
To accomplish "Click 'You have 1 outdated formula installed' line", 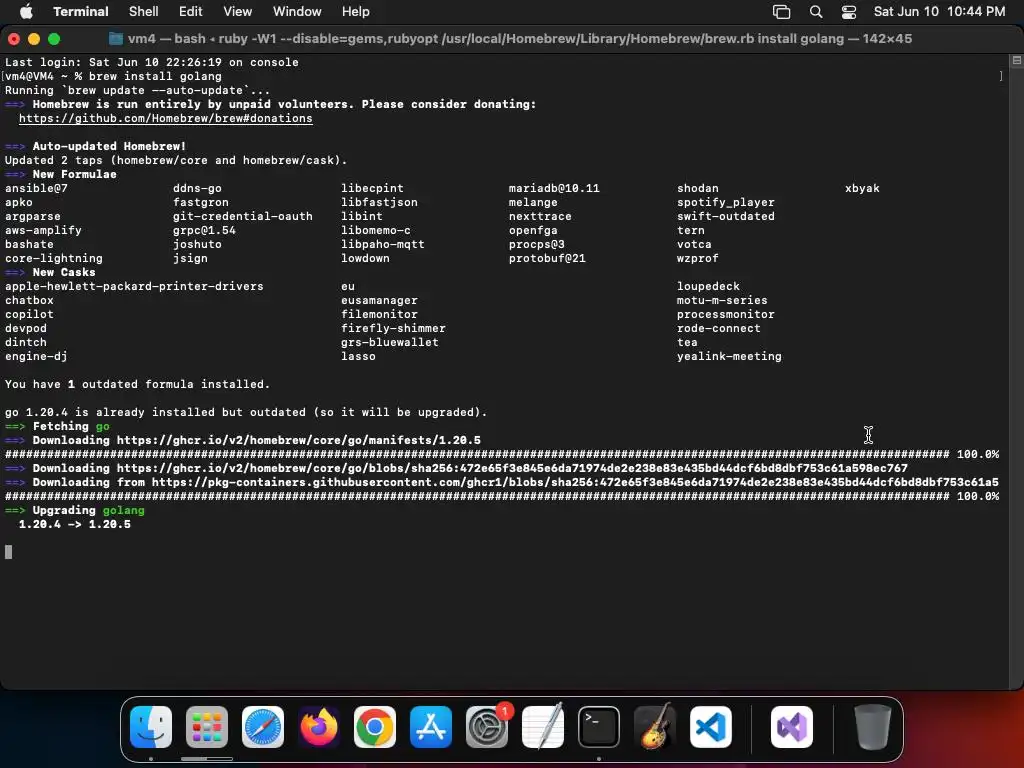I will (137, 384).
